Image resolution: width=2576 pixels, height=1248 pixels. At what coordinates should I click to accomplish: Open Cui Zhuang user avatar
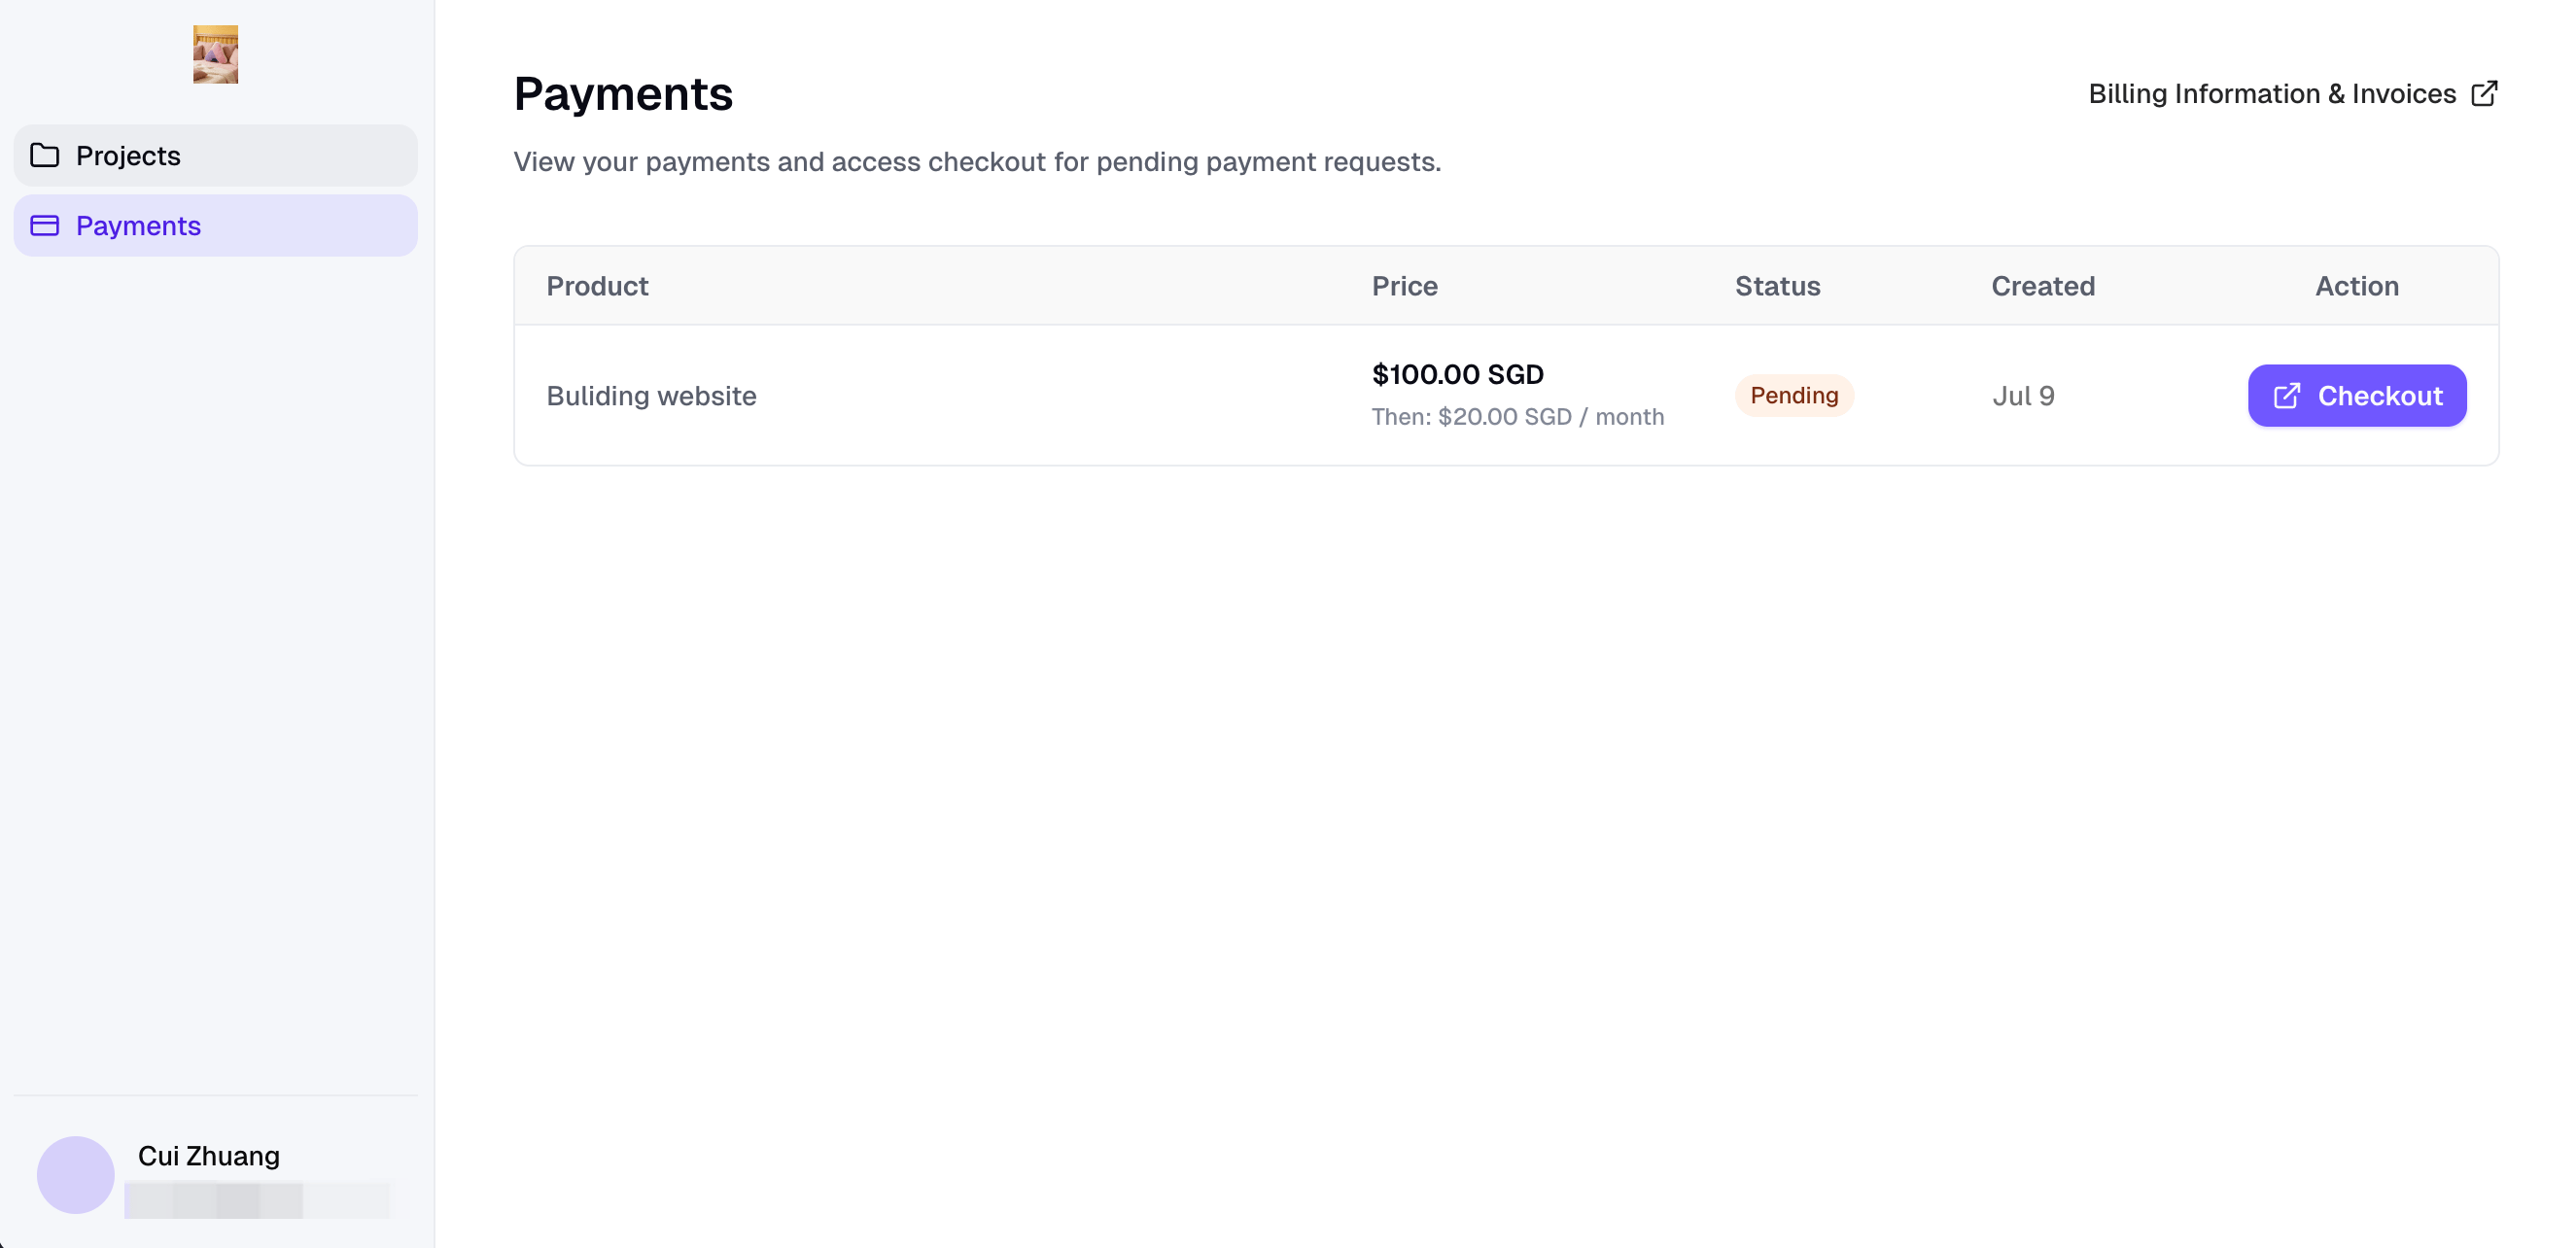(76, 1175)
